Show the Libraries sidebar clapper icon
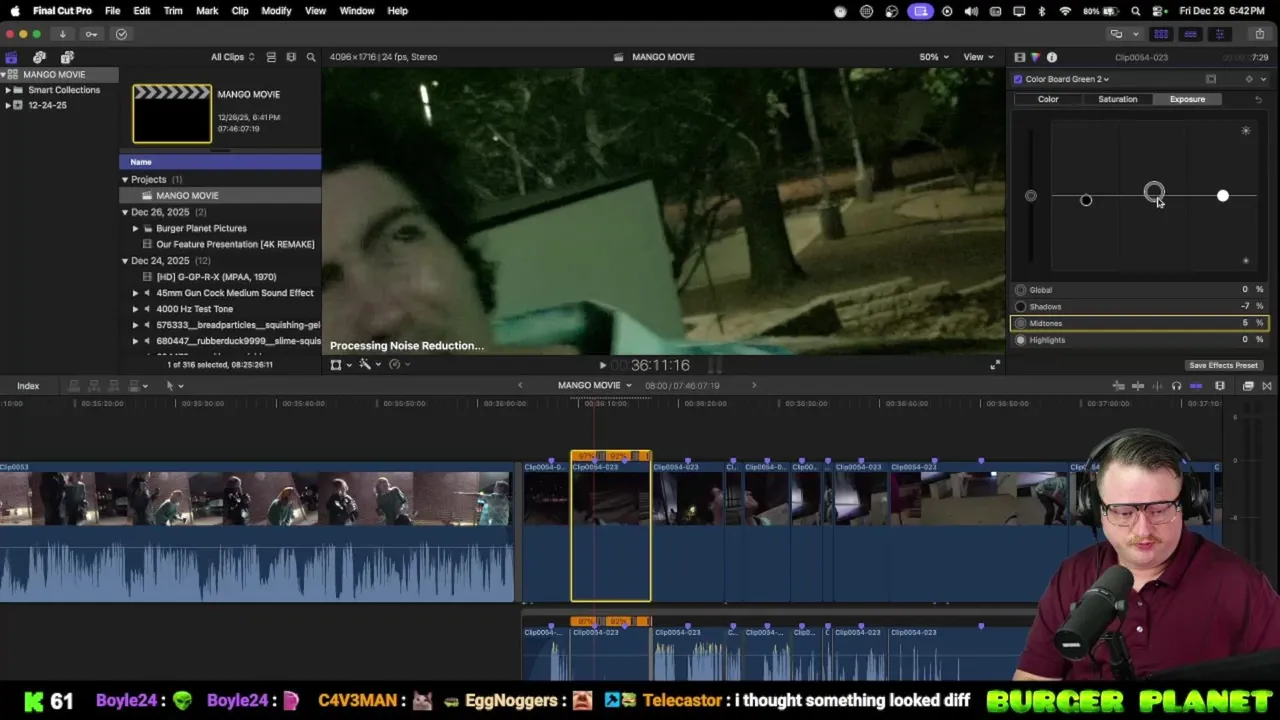Image resolution: width=1280 pixels, height=720 pixels. (11, 57)
